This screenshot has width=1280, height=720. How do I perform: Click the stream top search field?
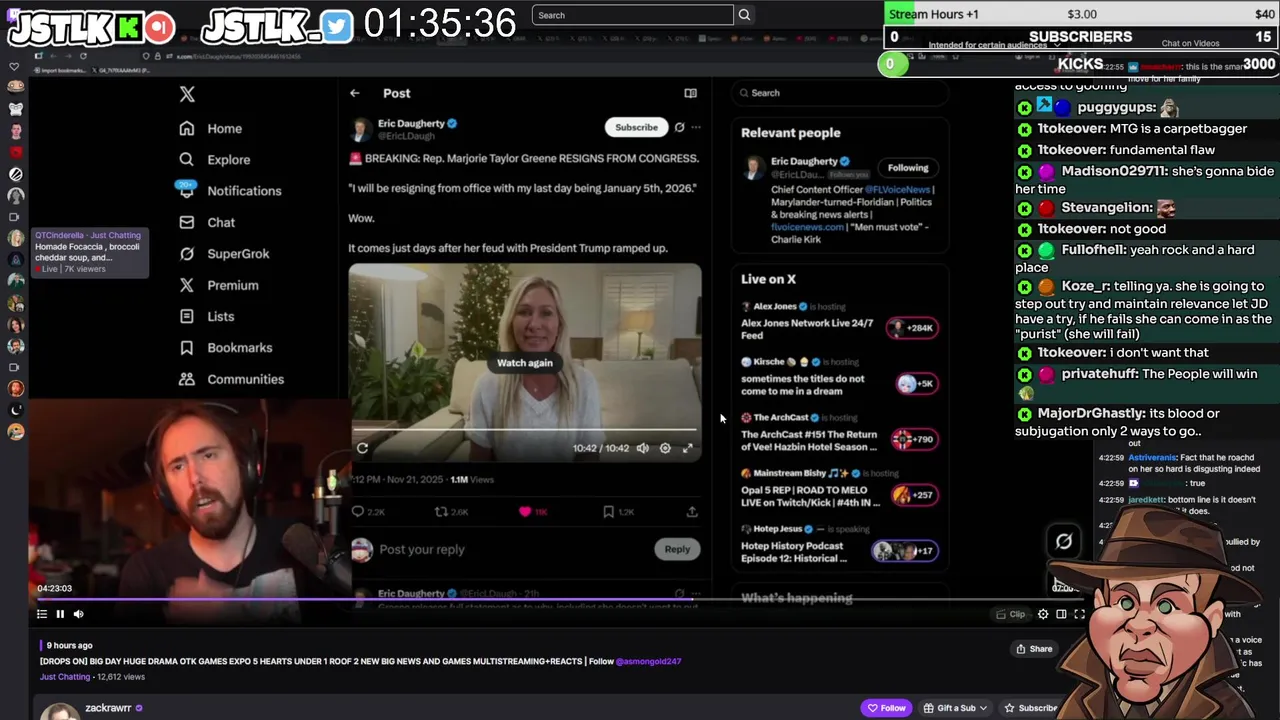(633, 15)
